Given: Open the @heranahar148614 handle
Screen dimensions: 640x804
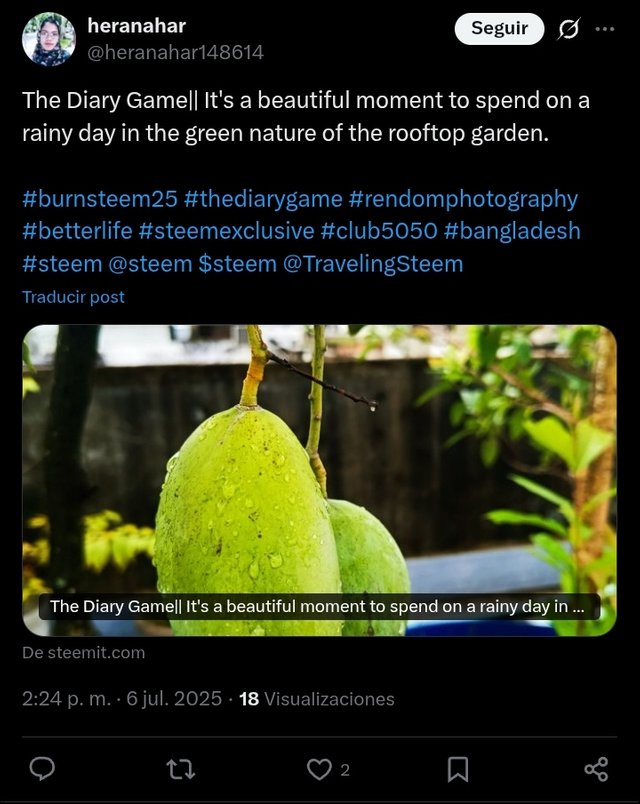Looking at the screenshot, I should tap(175, 52).
